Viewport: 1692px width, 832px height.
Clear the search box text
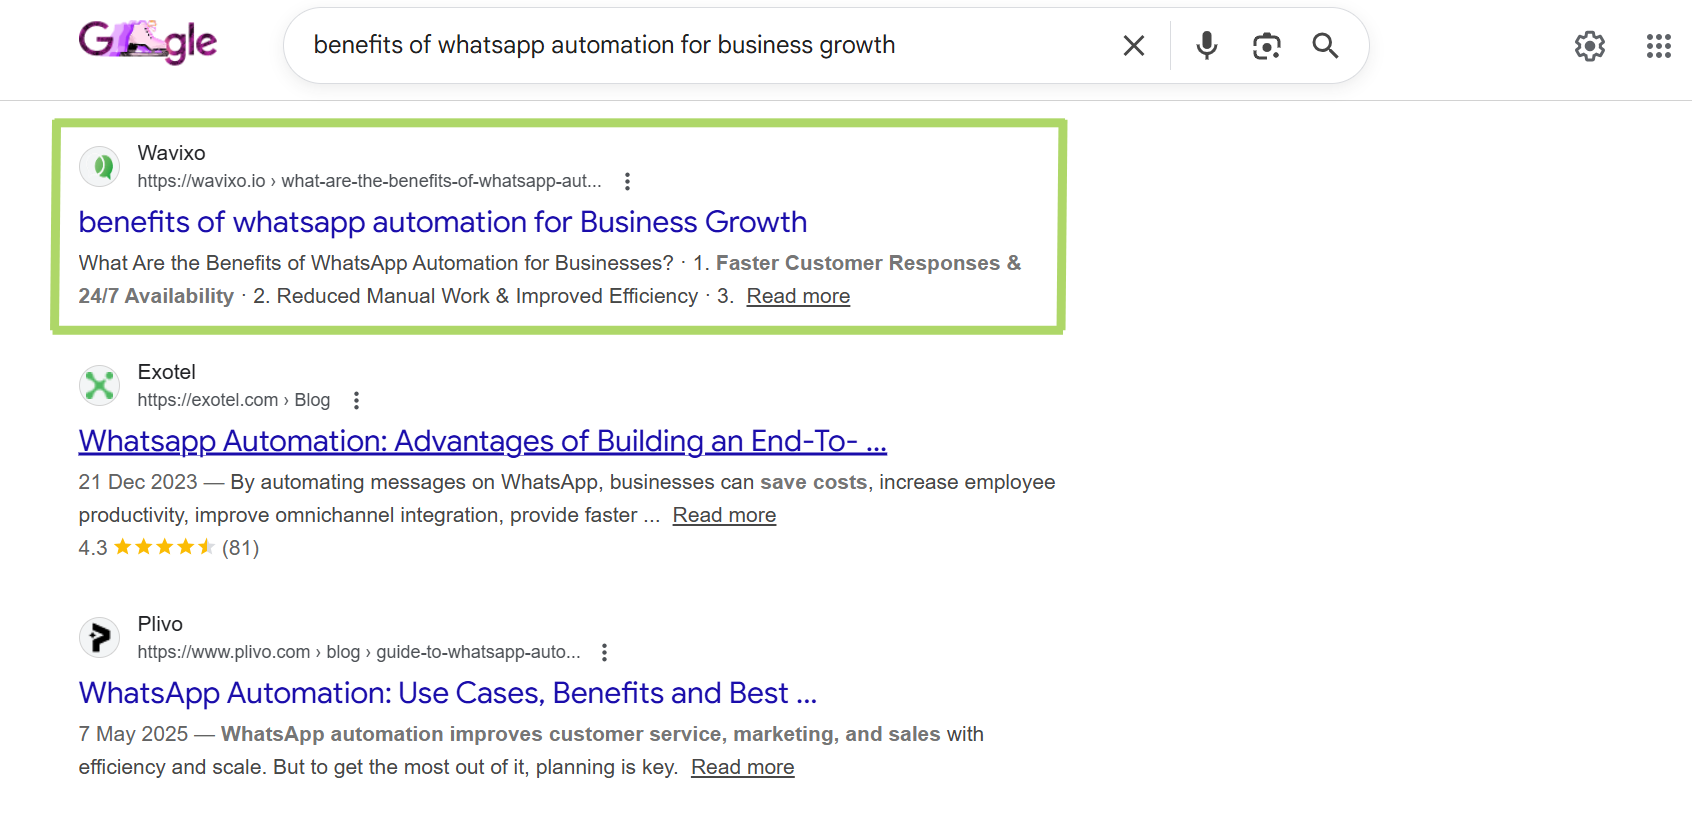[x=1133, y=46]
